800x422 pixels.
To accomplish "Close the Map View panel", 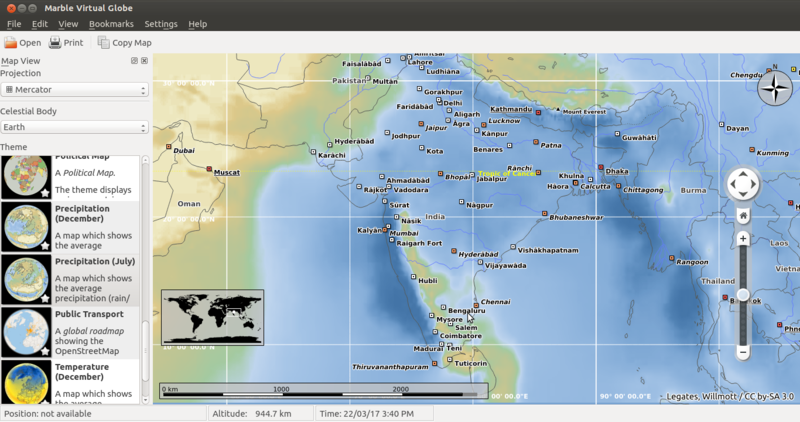I will (144, 61).
